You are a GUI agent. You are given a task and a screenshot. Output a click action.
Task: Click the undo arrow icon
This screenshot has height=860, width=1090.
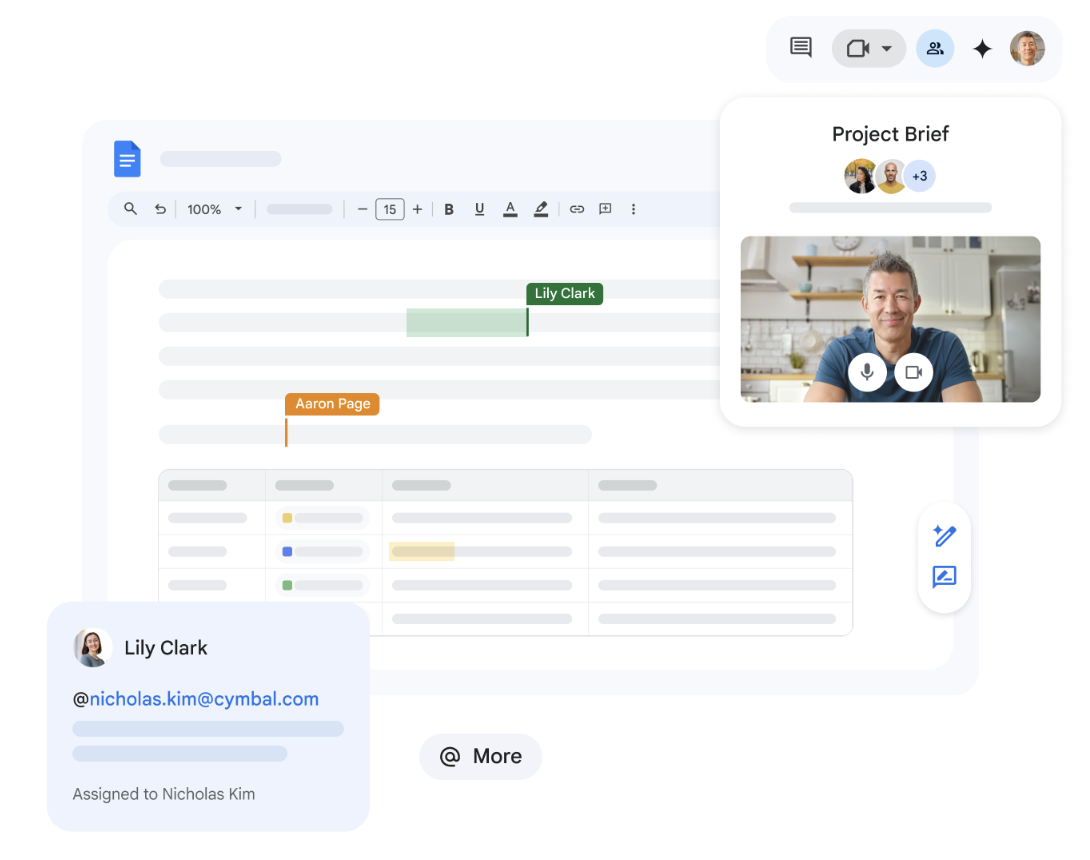point(160,209)
